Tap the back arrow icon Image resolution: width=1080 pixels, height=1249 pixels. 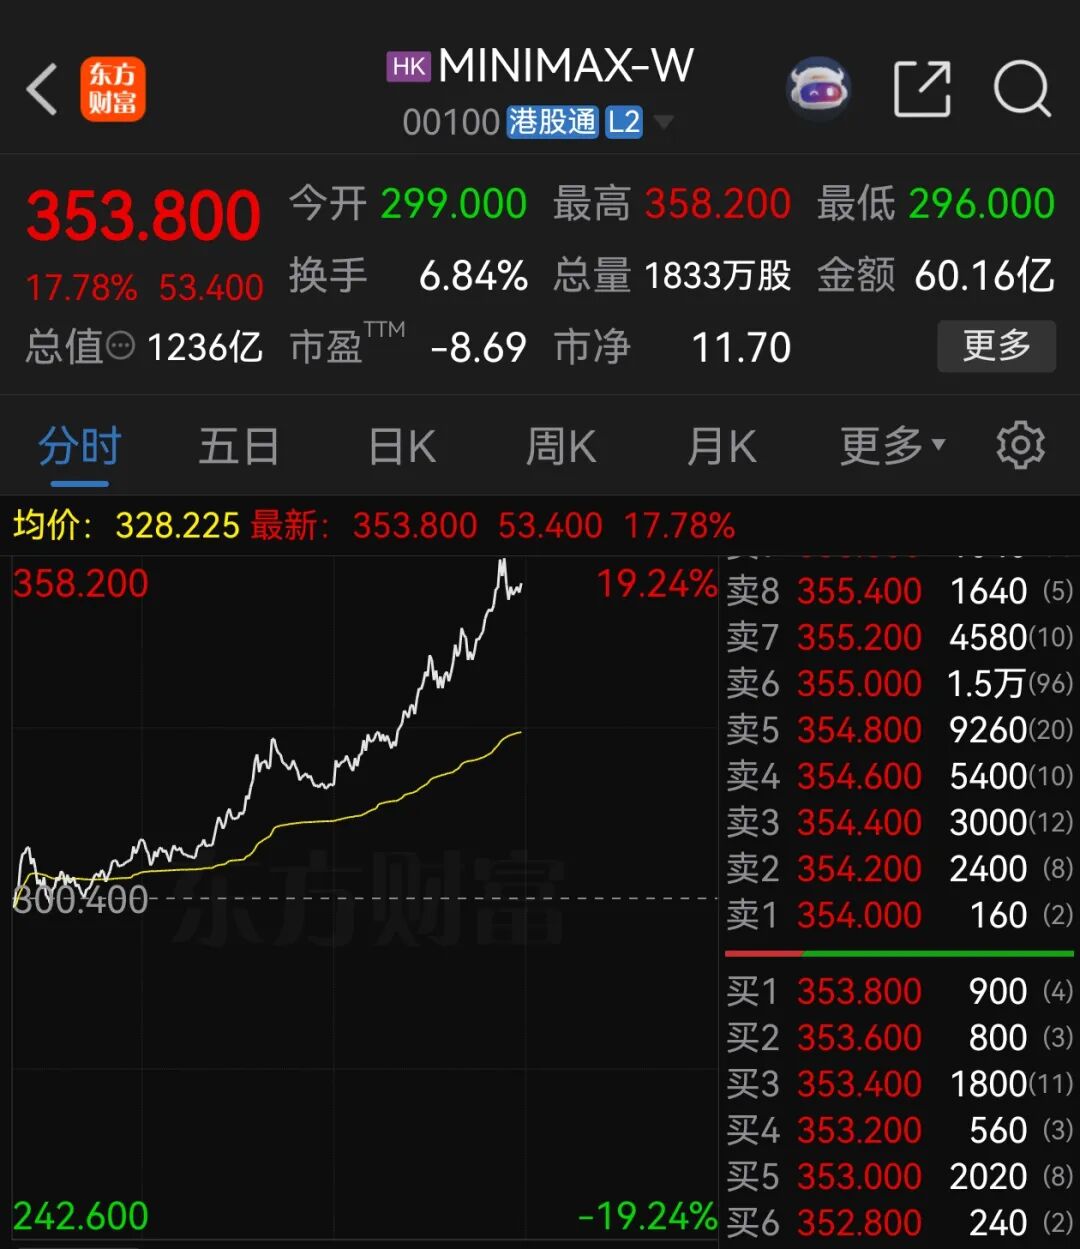tap(42, 90)
